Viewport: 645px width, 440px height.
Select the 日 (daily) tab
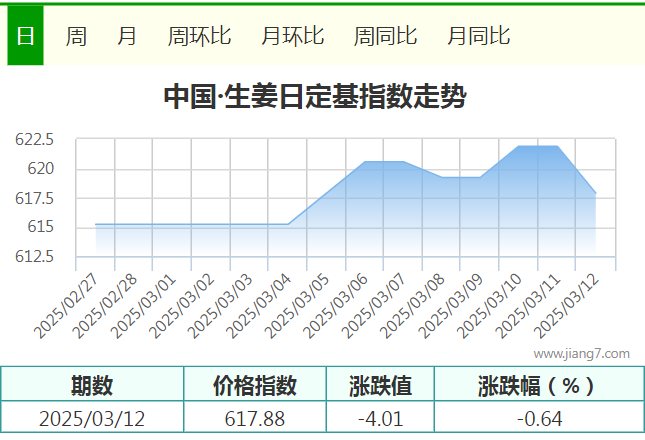pos(25,37)
